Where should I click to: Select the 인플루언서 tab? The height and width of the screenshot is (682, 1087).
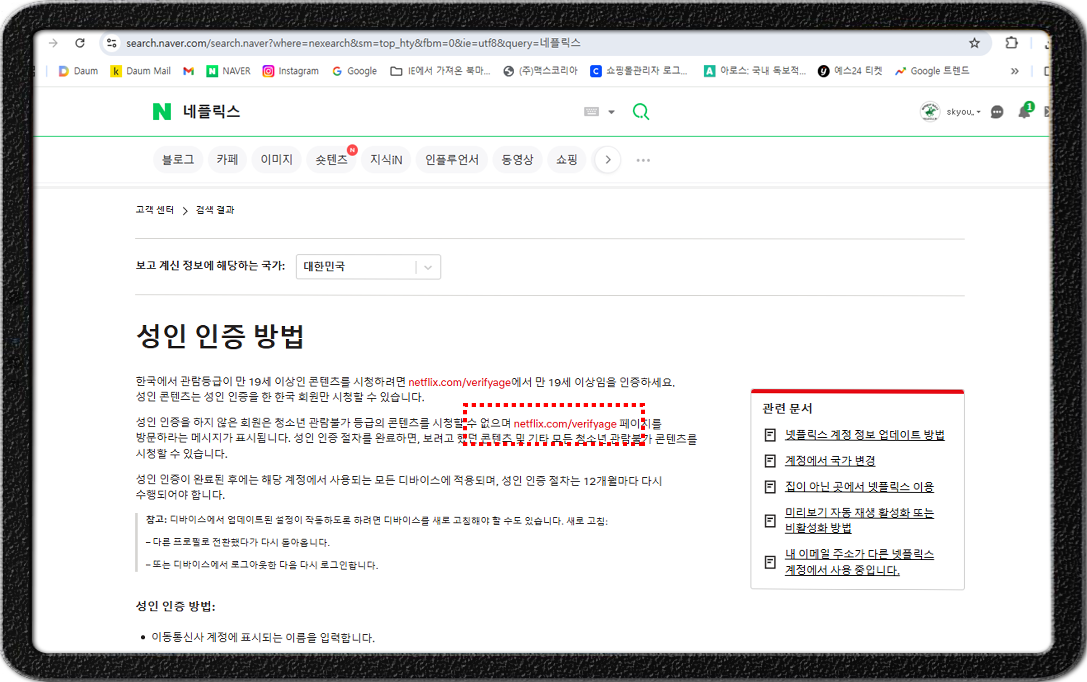(x=452, y=159)
